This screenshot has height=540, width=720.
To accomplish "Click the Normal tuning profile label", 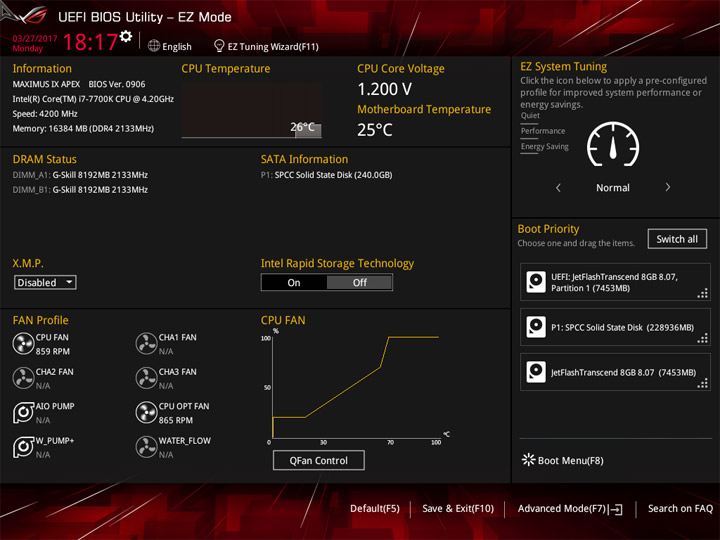I will pyautogui.click(x=613, y=188).
